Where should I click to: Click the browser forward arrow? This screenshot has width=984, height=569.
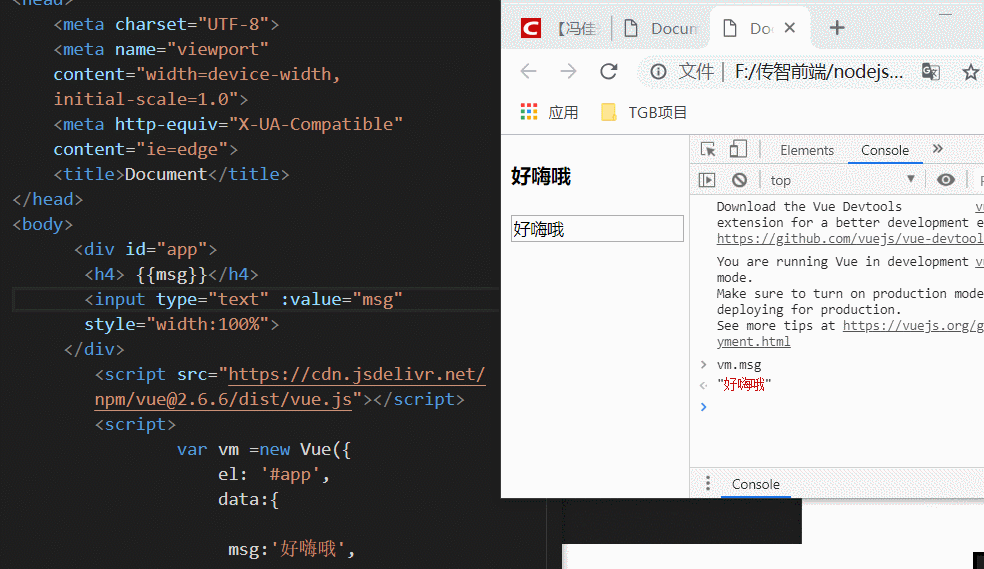pyautogui.click(x=568, y=72)
